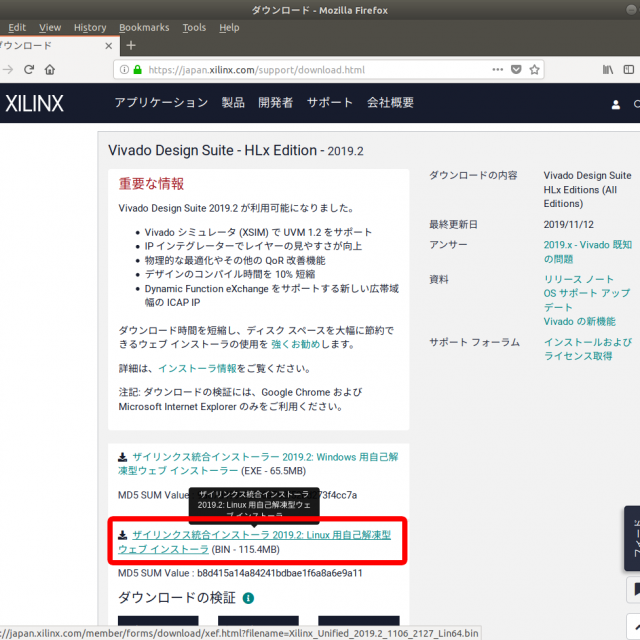640x640 pixels.
Task: Close the ダウンロード tab
Action: click(107, 45)
